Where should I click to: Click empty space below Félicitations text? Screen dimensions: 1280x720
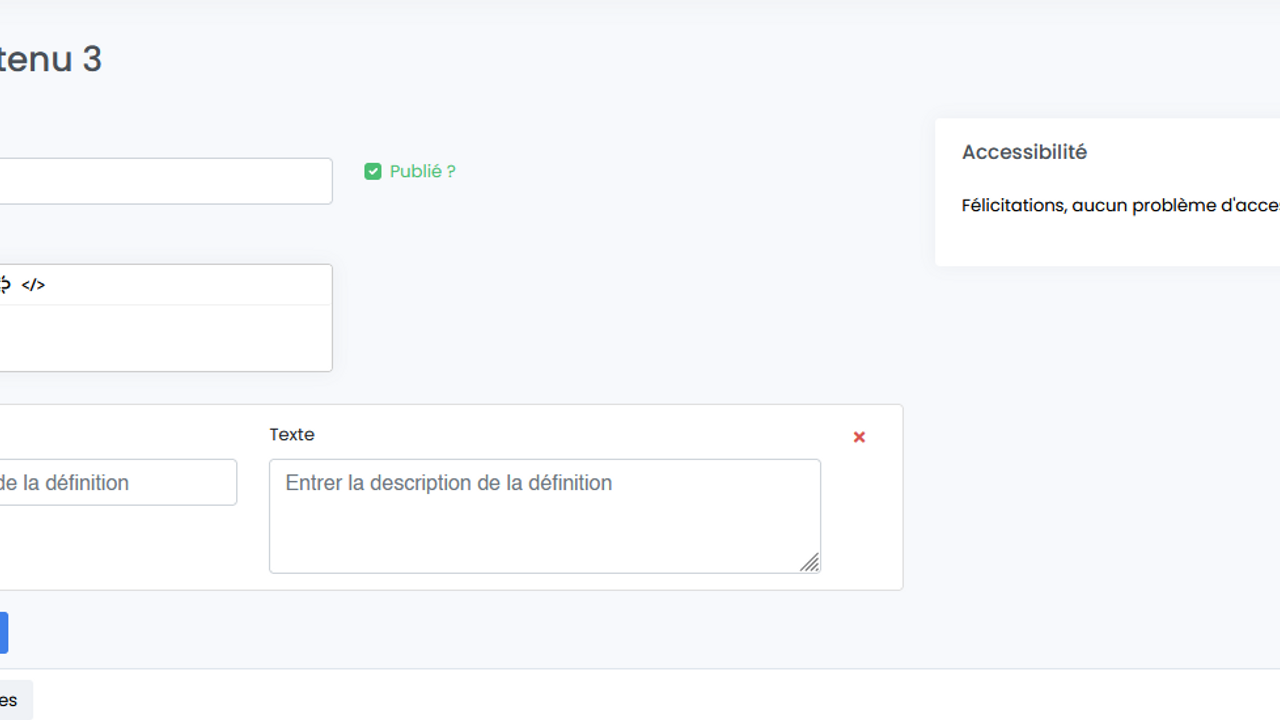pyautogui.click(x=1100, y=243)
